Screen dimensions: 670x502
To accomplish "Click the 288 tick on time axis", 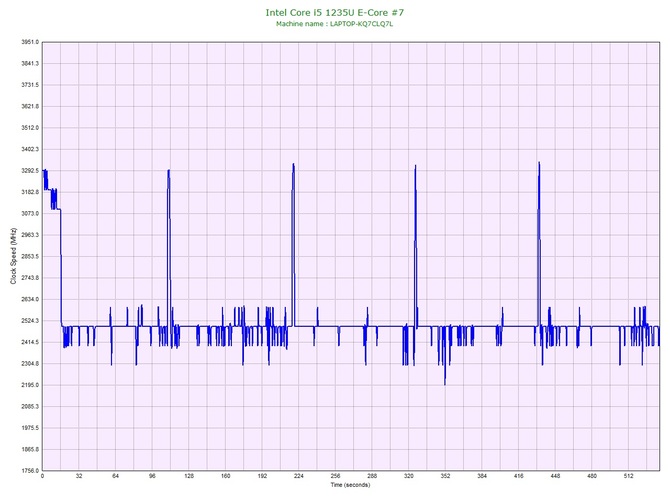I will coord(372,476).
